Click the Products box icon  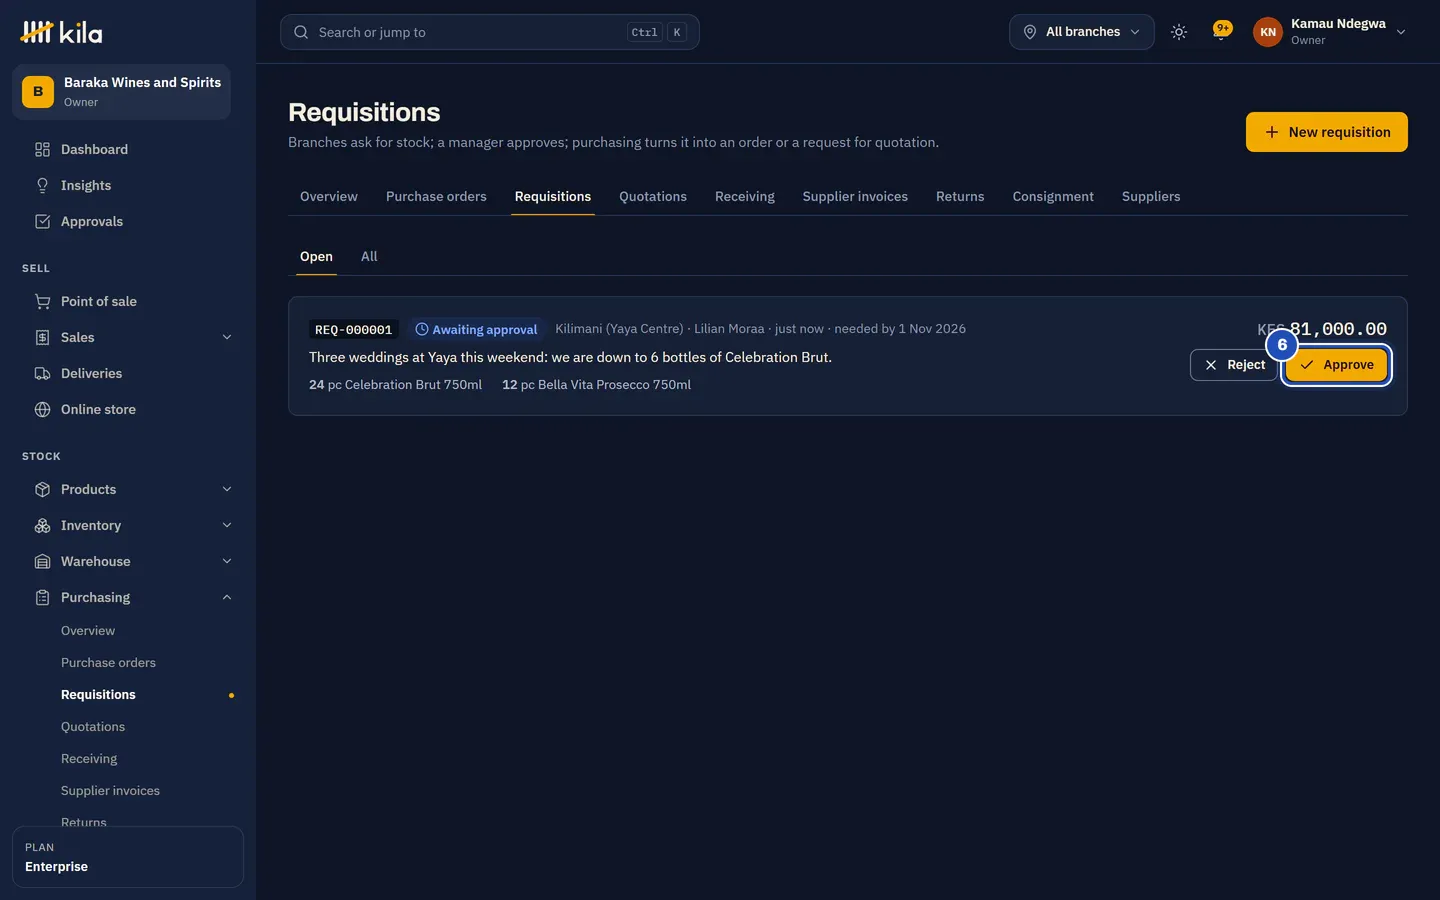[42, 489]
